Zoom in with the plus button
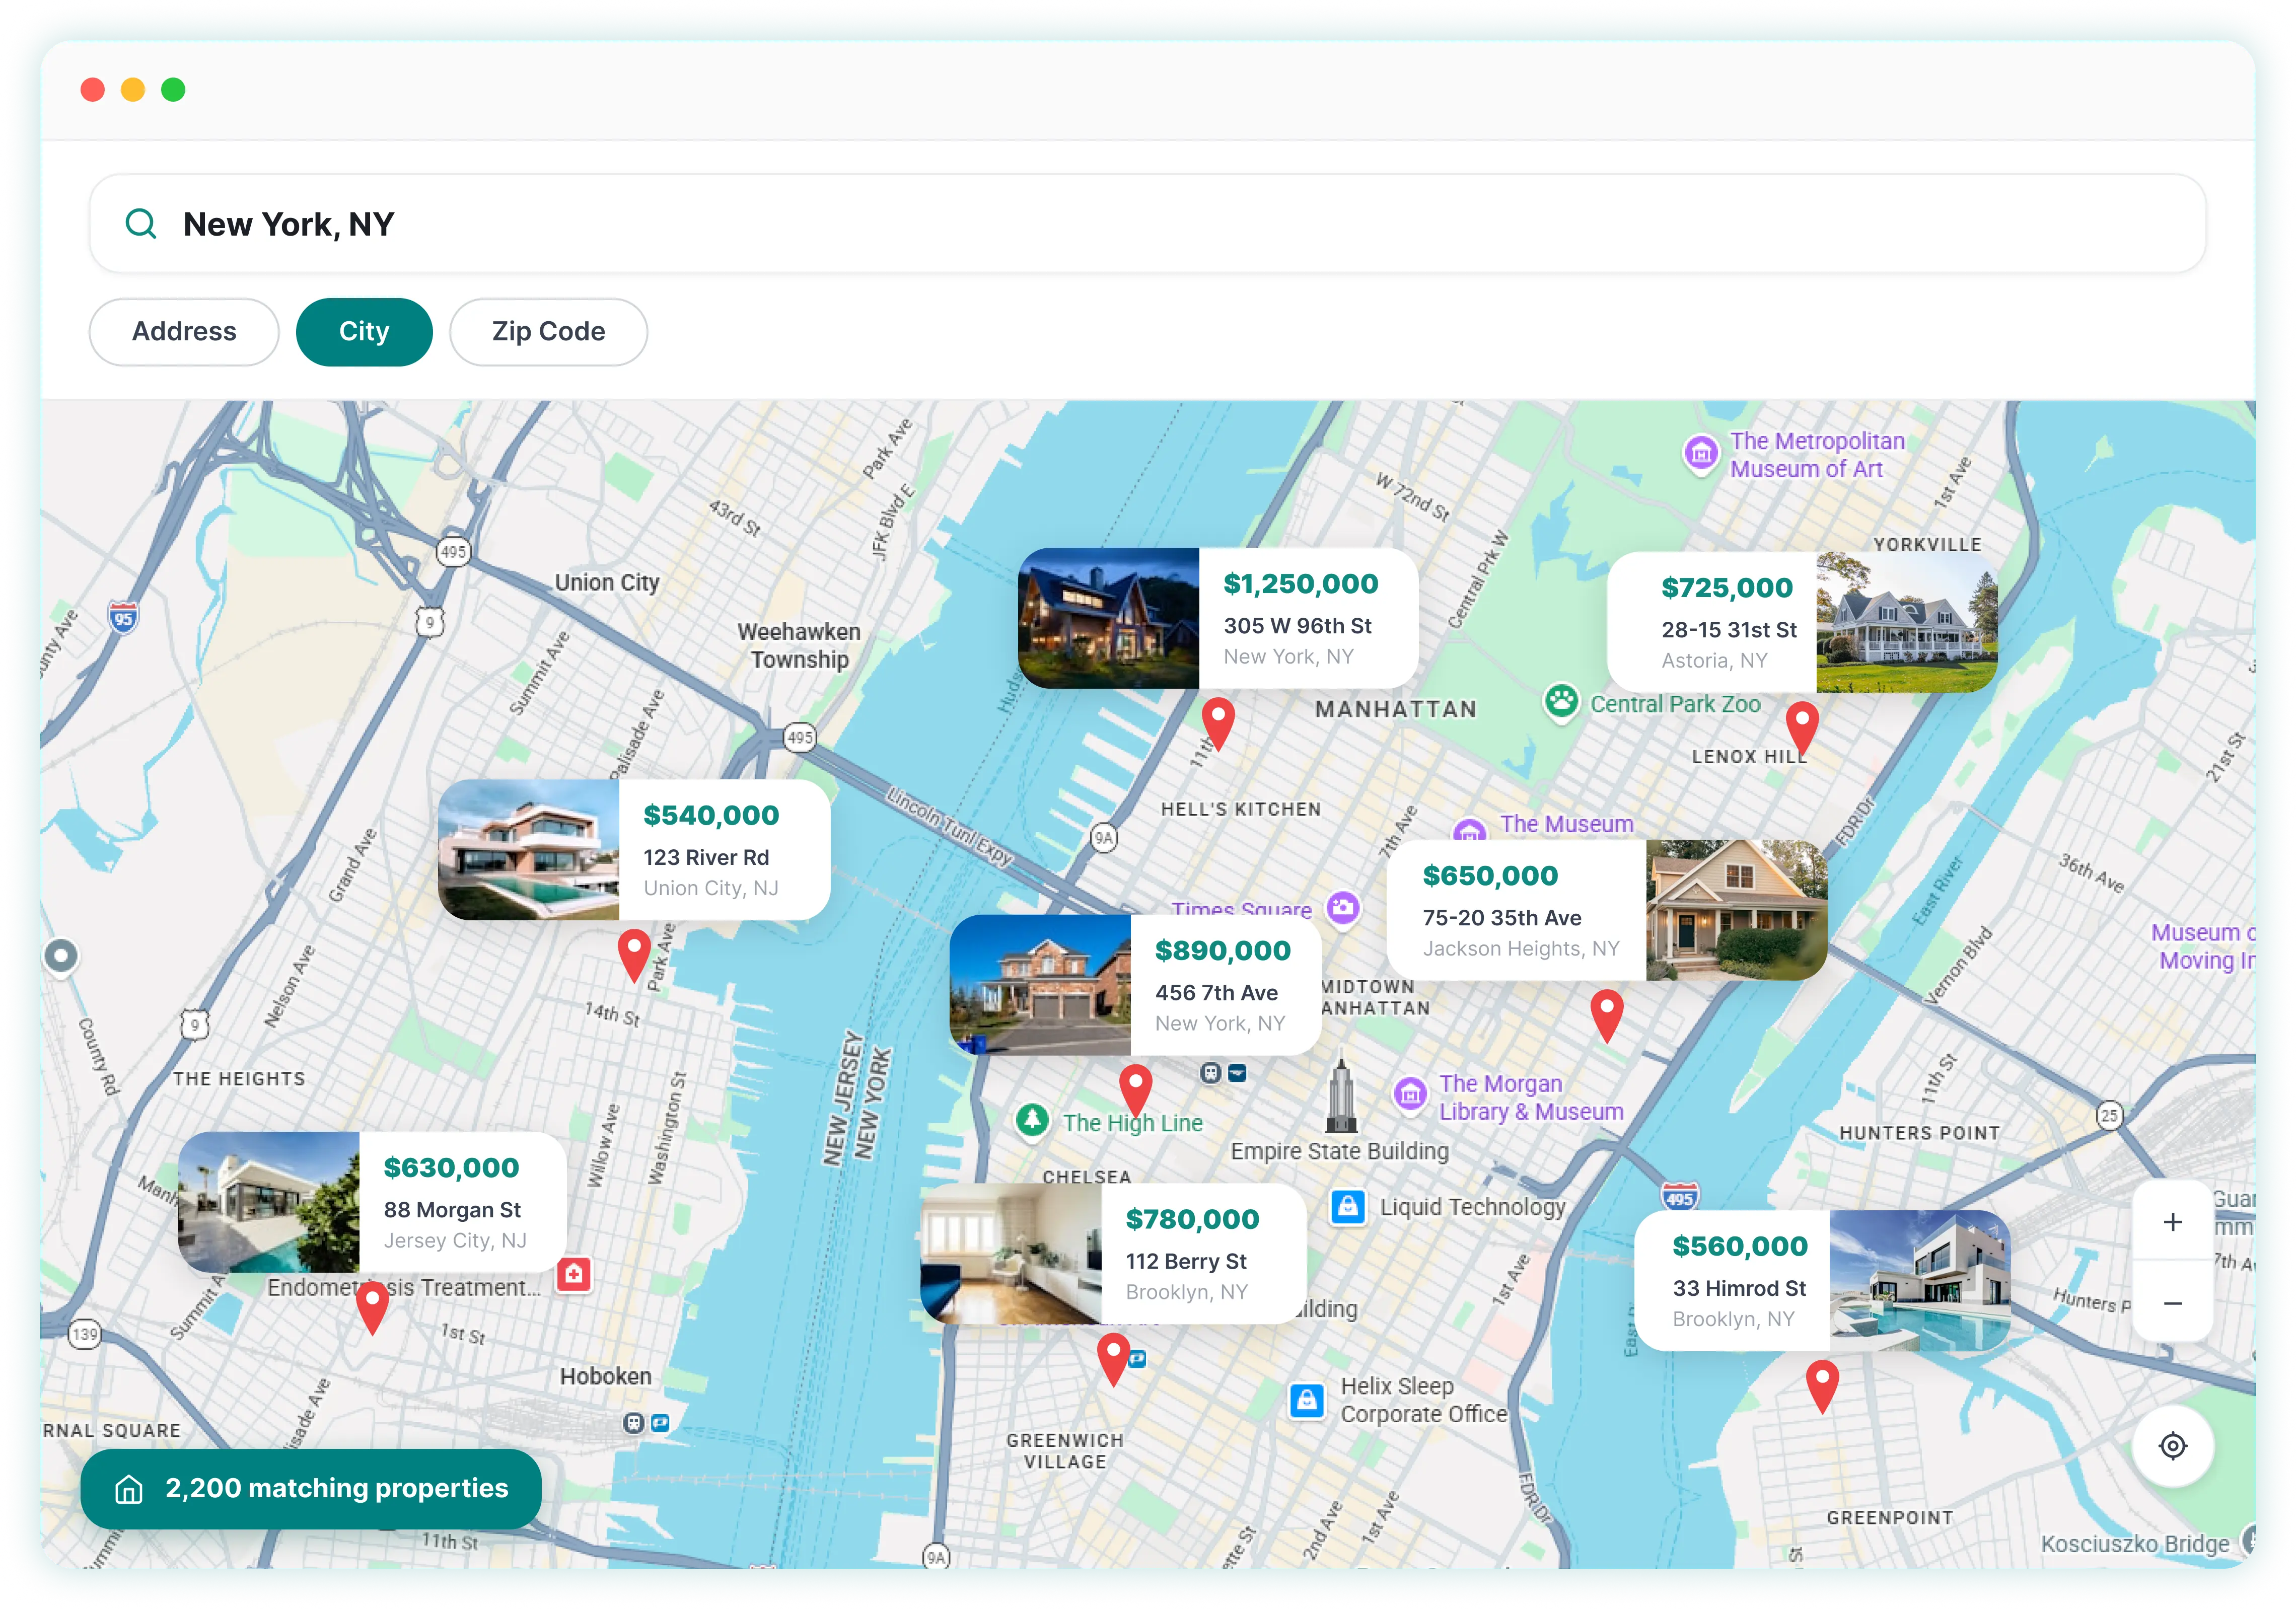The width and height of the screenshot is (2296, 1609). pyautogui.click(x=2172, y=1222)
